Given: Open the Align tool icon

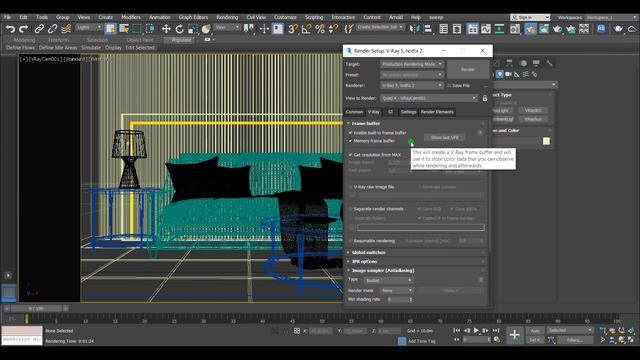Looking at the screenshot, I should [427, 29].
